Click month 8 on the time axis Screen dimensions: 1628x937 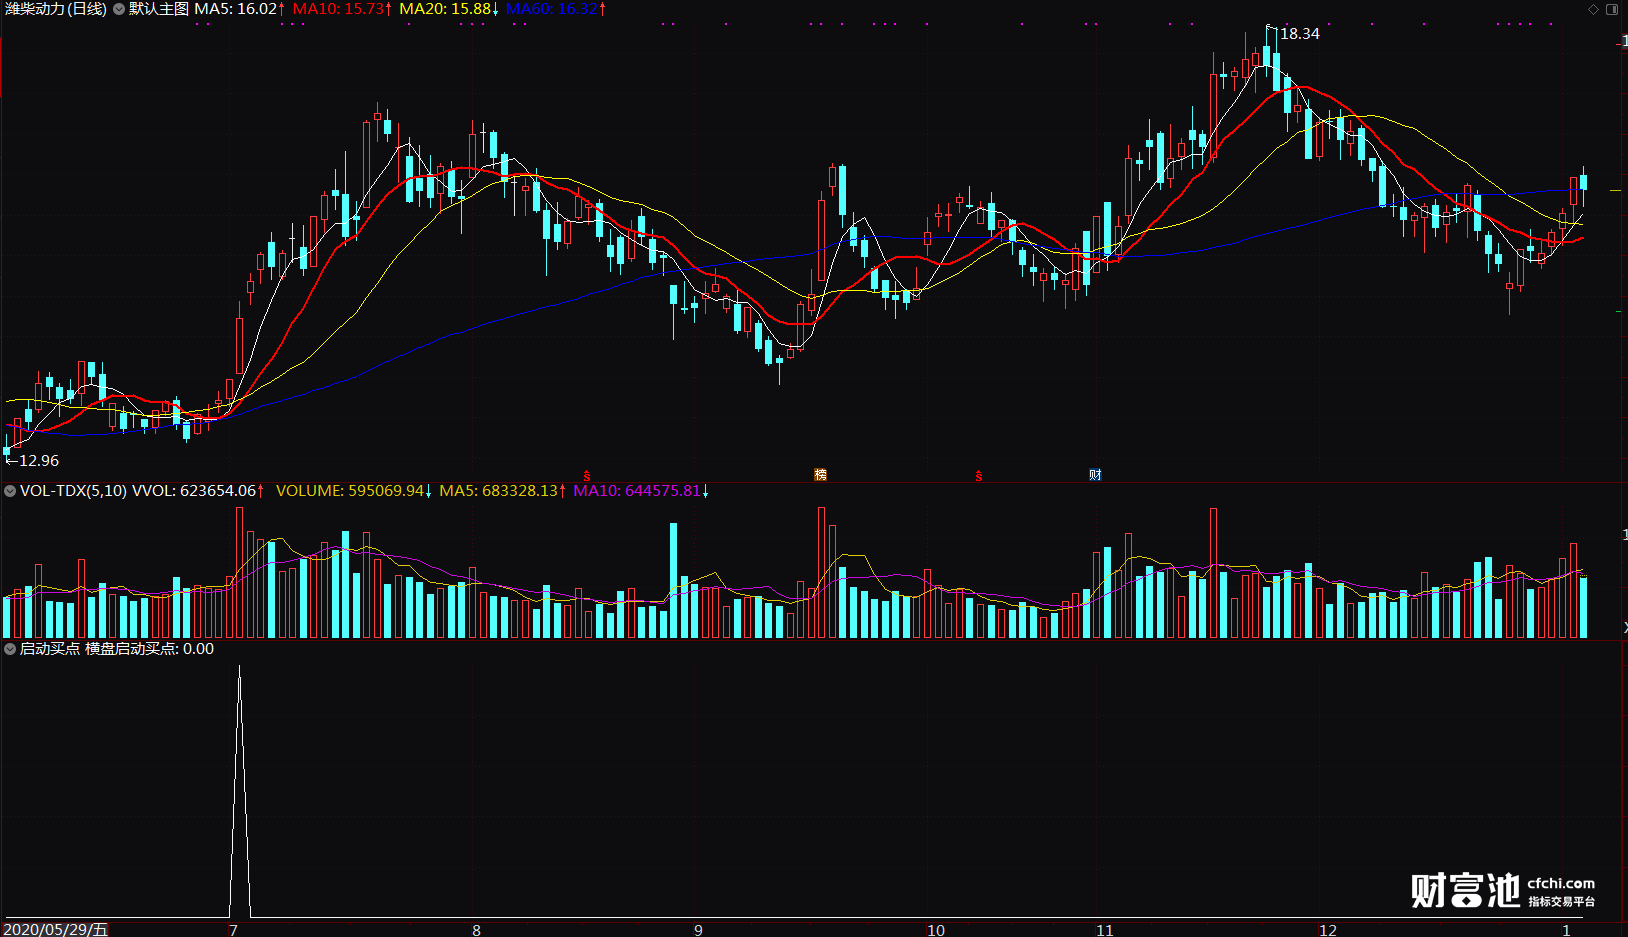(476, 930)
